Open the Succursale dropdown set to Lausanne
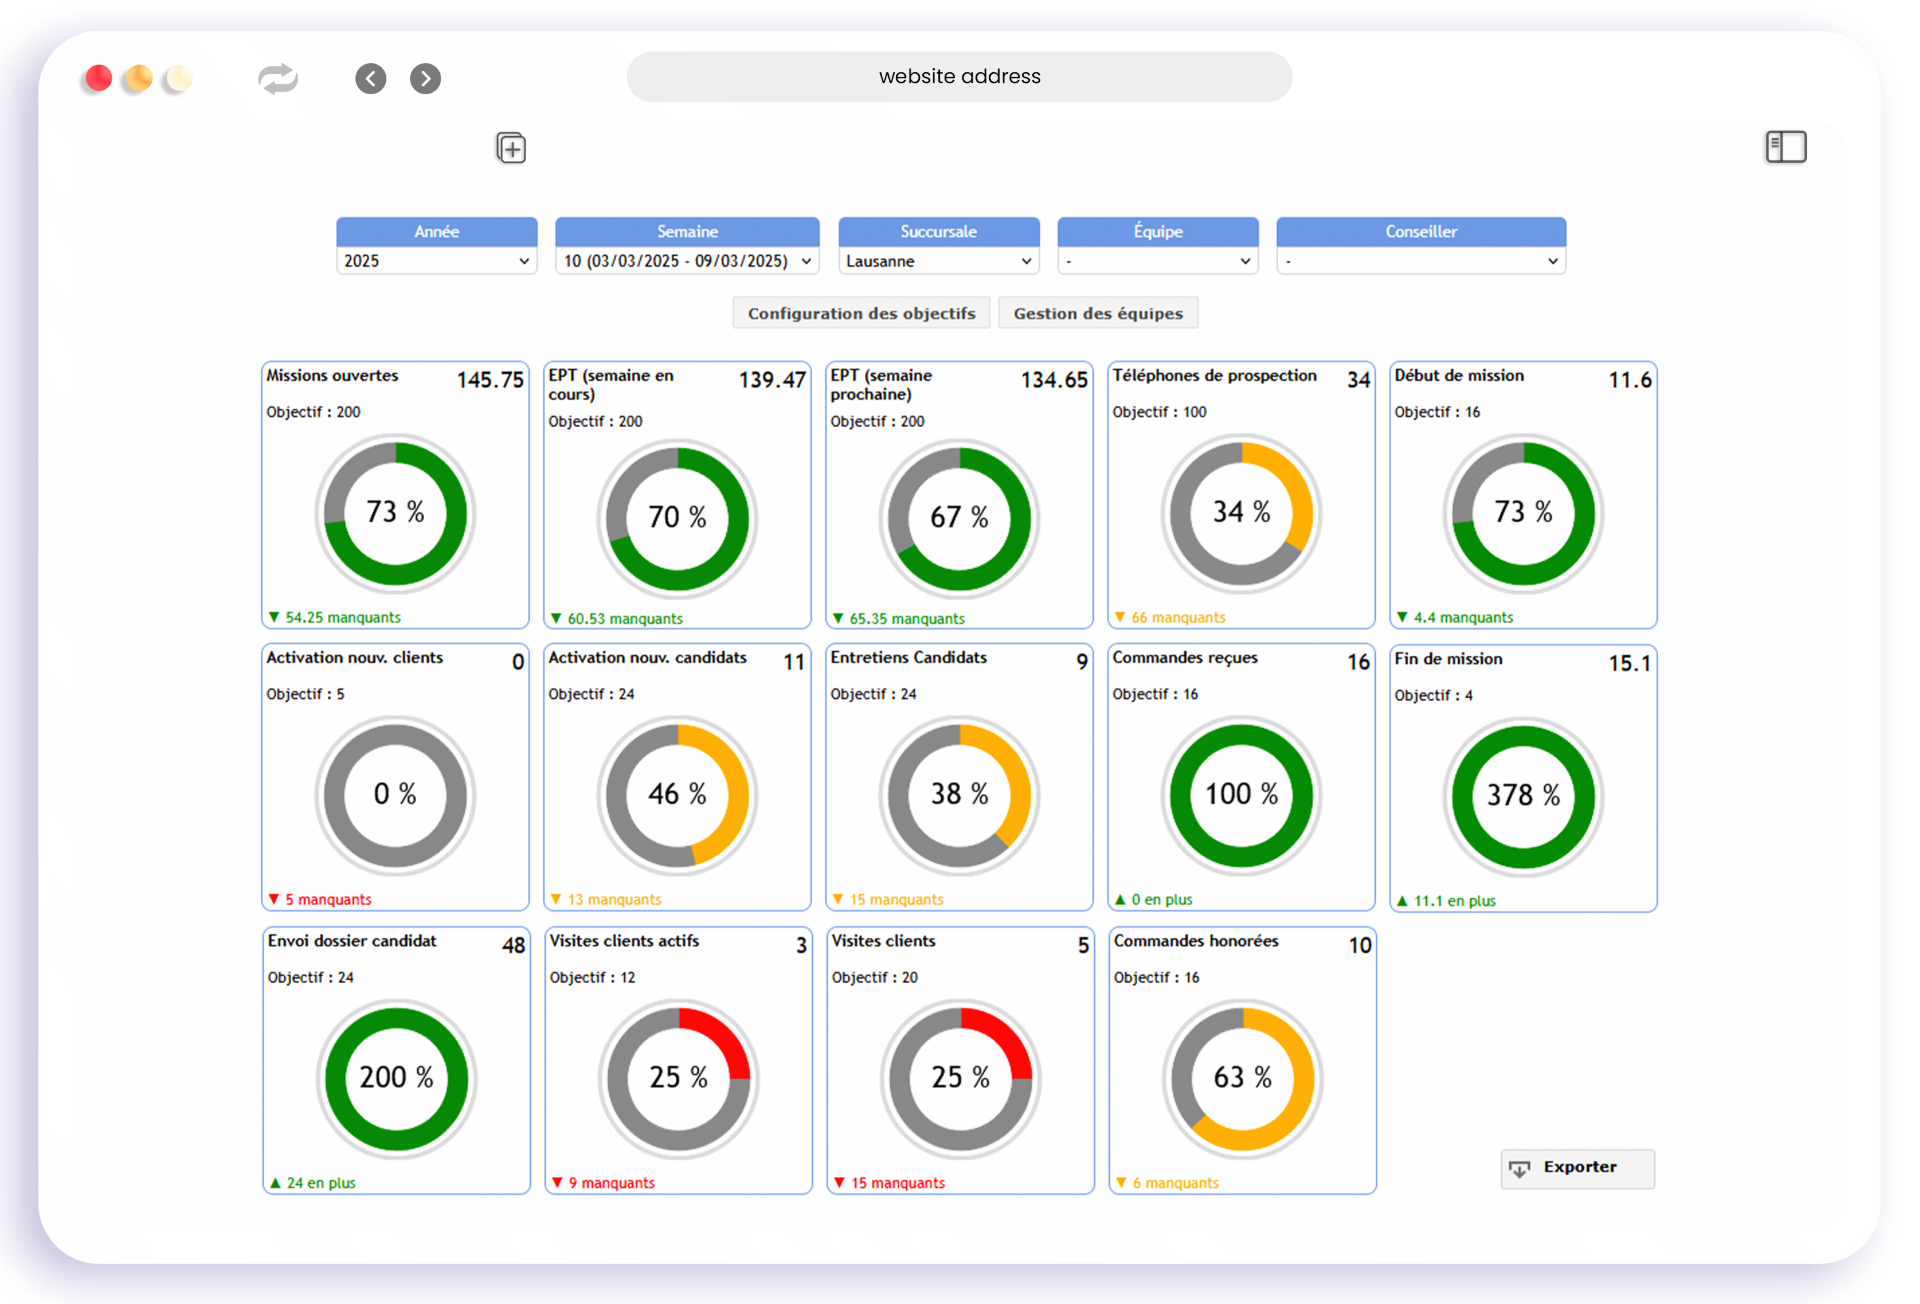This screenshot has width=1920, height=1304. [x=938, y=261]
